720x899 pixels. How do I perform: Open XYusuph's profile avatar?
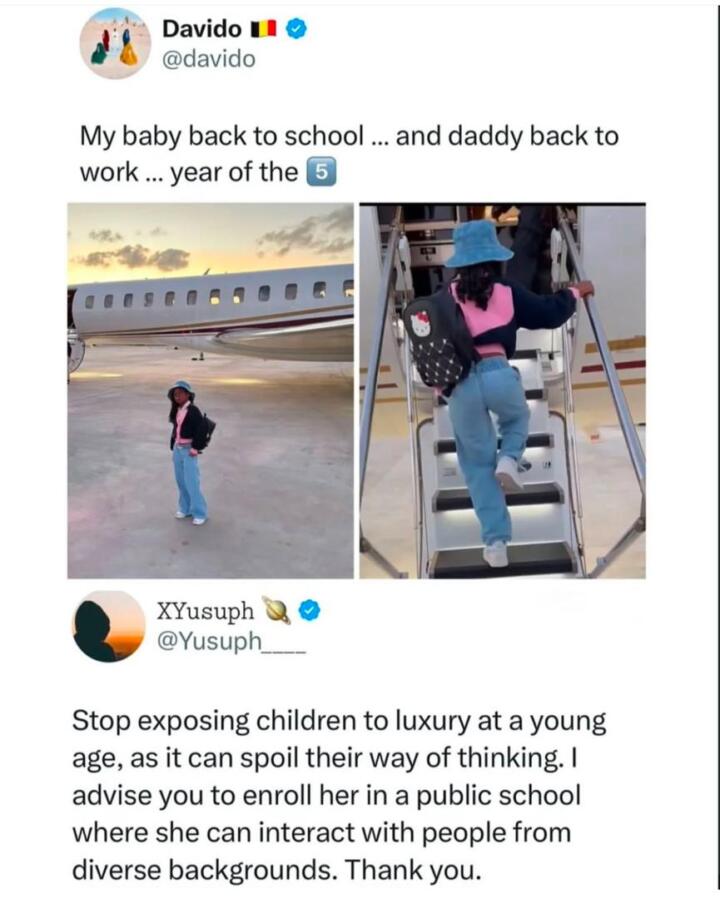pos(109,627)
